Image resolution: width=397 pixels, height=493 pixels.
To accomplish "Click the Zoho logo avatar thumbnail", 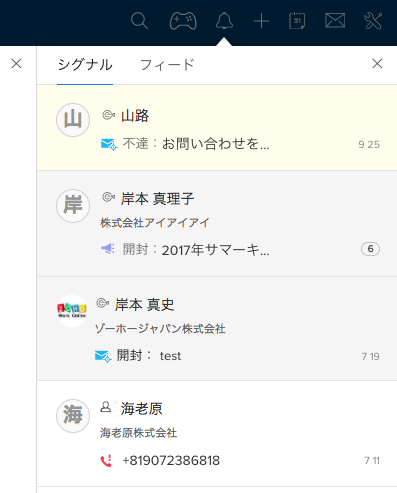I will (72, 311).
